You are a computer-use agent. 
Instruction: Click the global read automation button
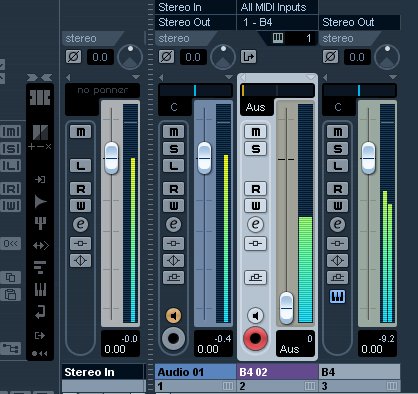pyautogui.click(x=11, y=189)
